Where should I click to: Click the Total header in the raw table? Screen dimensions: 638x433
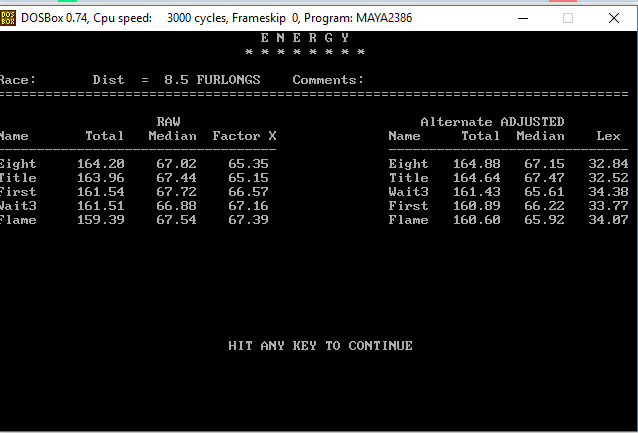pyautogui.click(x=105, y=136)
